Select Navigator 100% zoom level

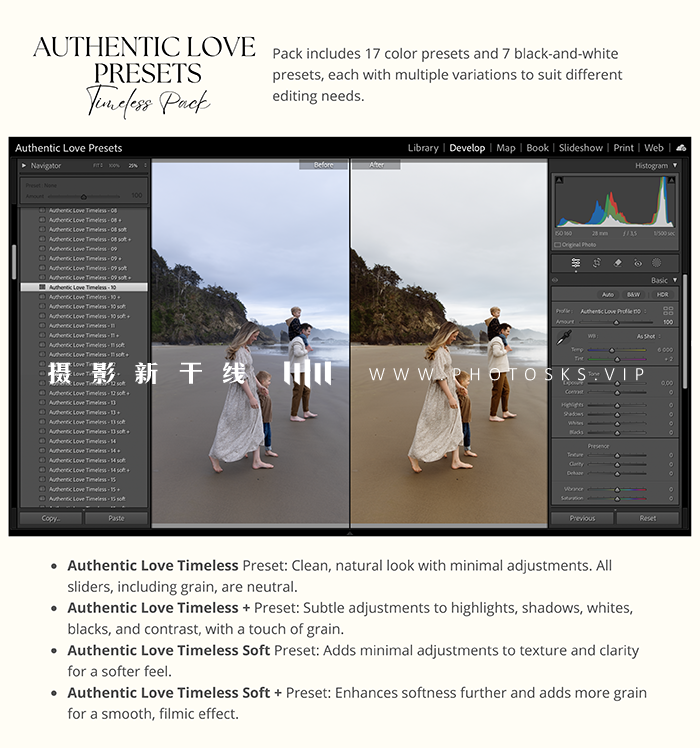pos(114,166)
